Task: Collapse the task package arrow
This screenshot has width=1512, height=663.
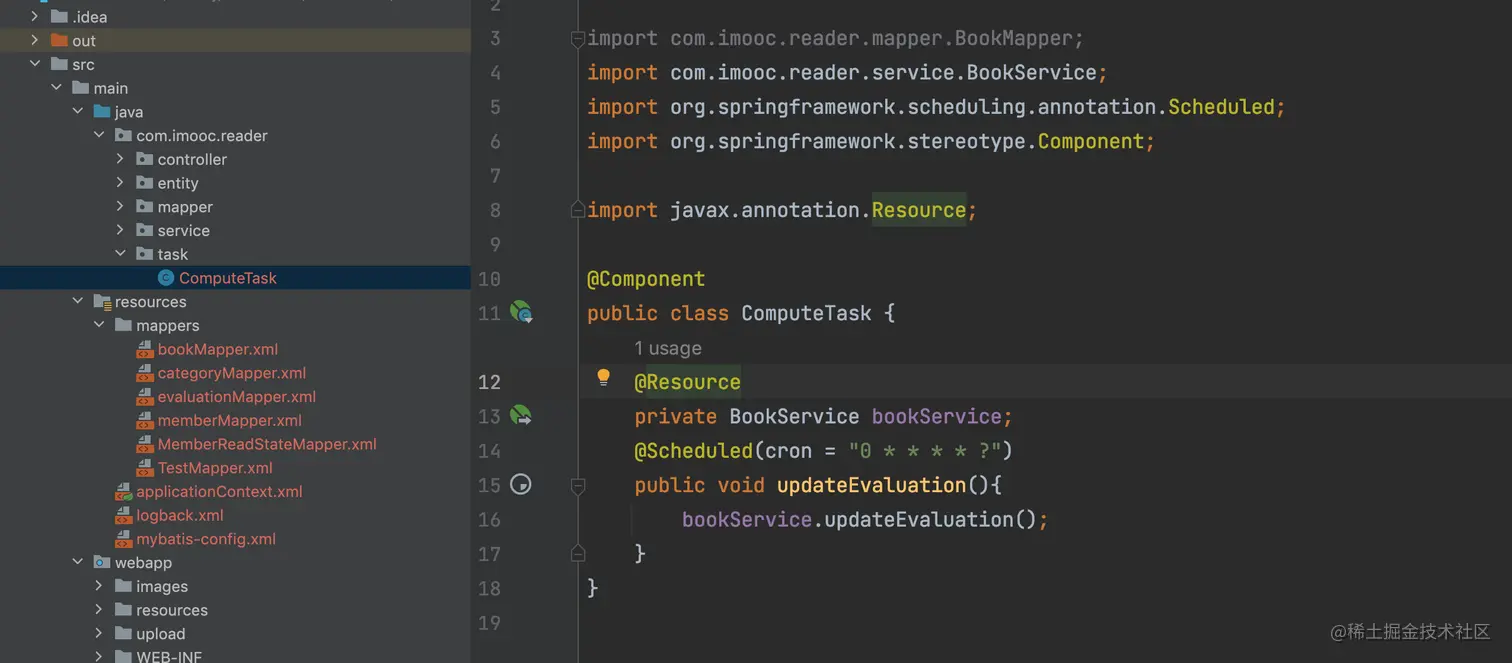Action: [120, 254]
